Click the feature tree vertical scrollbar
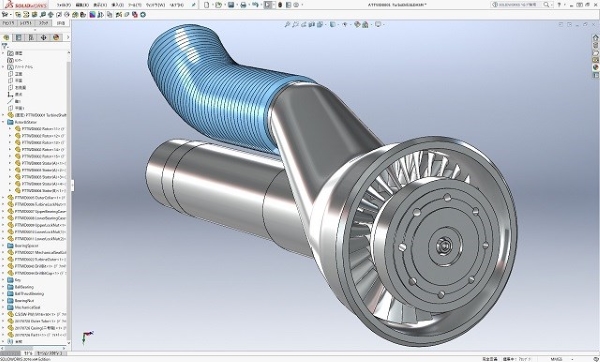This screenshot has width=600, height=362. [x=69, y=191]
